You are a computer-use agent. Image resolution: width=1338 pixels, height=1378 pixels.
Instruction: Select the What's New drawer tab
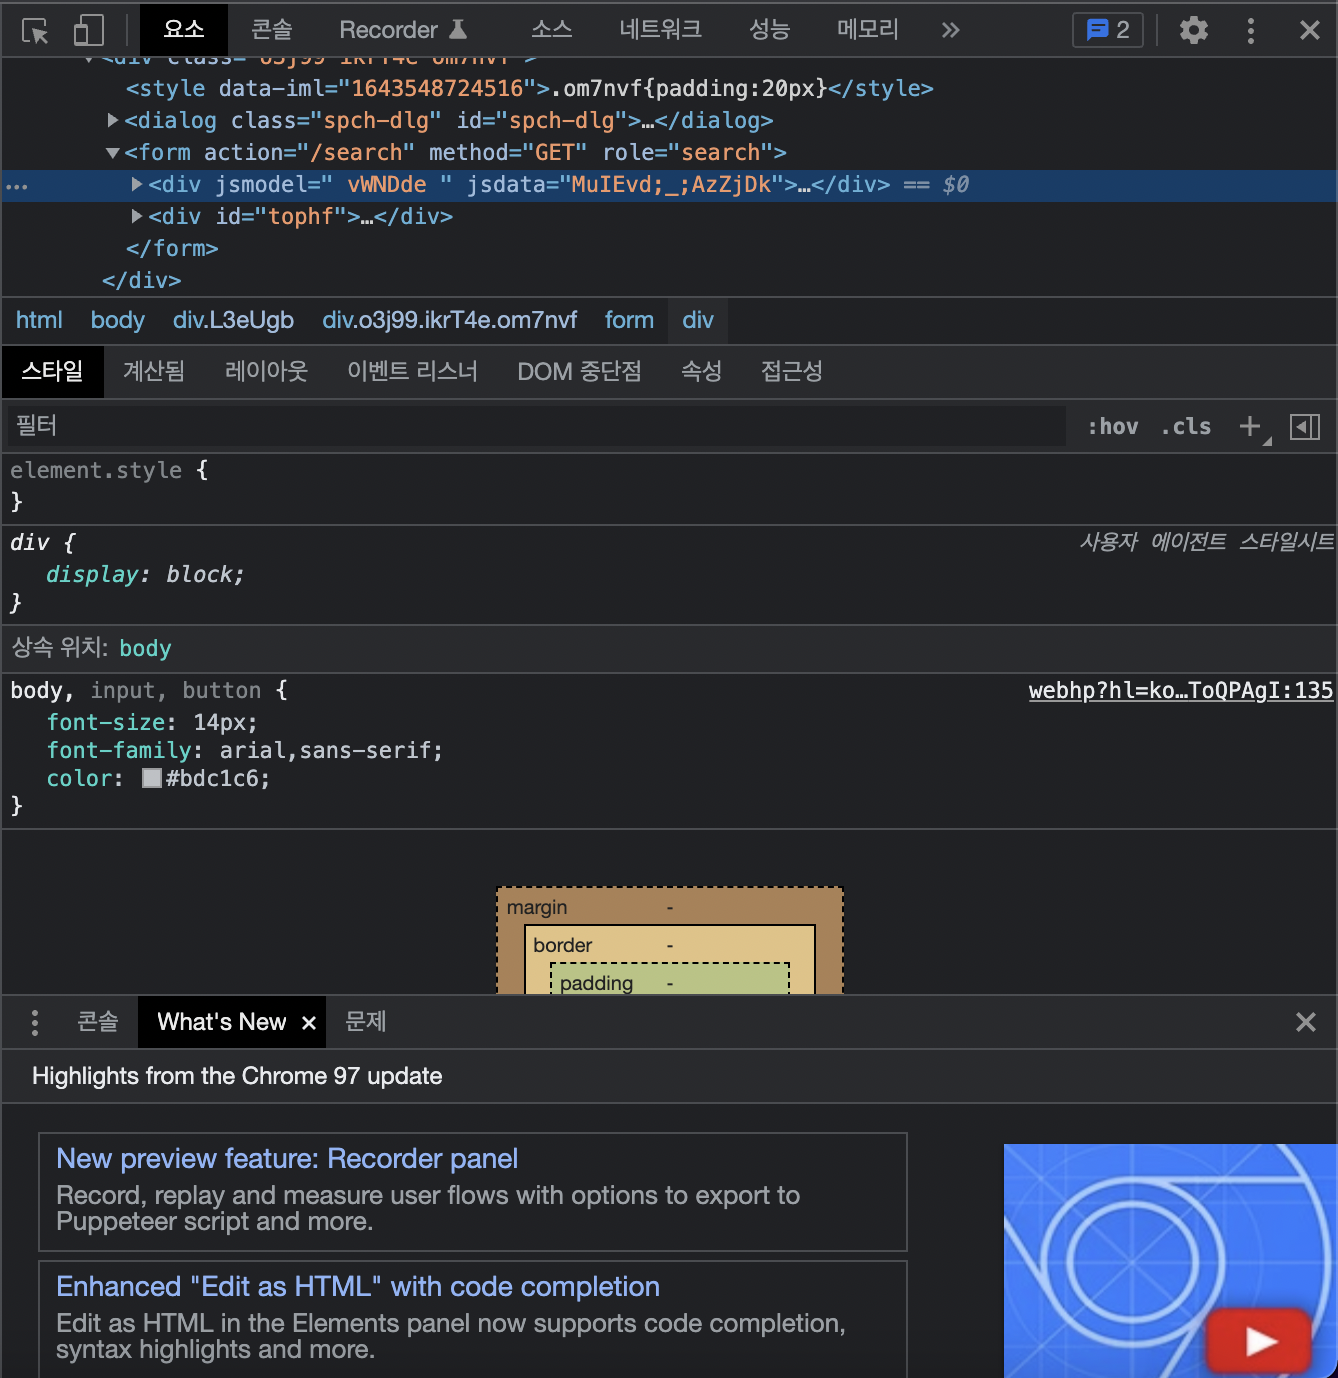click(222, 1022)
